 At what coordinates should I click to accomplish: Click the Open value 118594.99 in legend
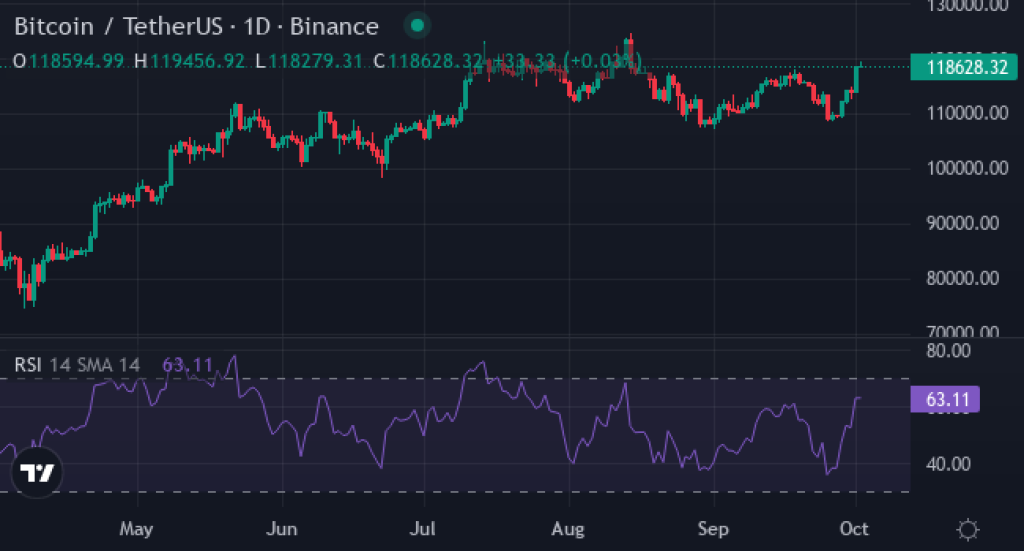coord(77,61)
